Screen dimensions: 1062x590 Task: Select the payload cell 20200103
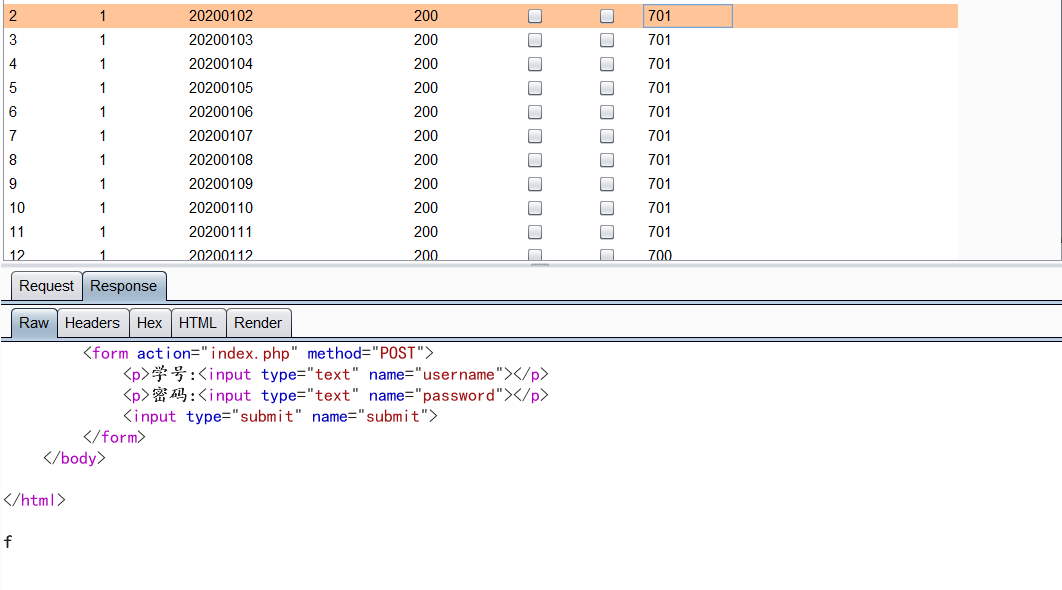coord(221,40)
